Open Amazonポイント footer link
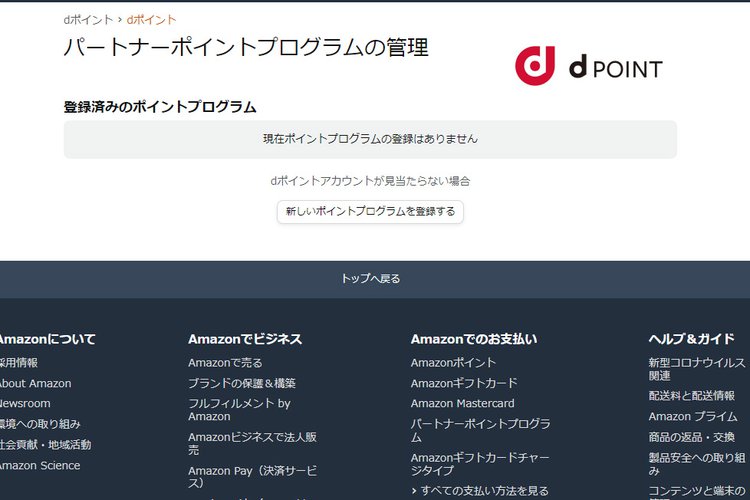Image resolution: width=750 pixels, height=500 pixels. (453, 363)
